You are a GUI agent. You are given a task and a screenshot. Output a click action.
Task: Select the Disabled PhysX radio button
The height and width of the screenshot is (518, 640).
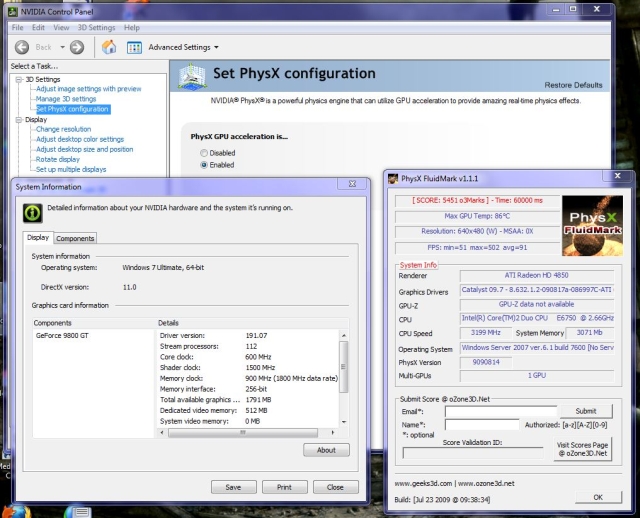[204, 153]
